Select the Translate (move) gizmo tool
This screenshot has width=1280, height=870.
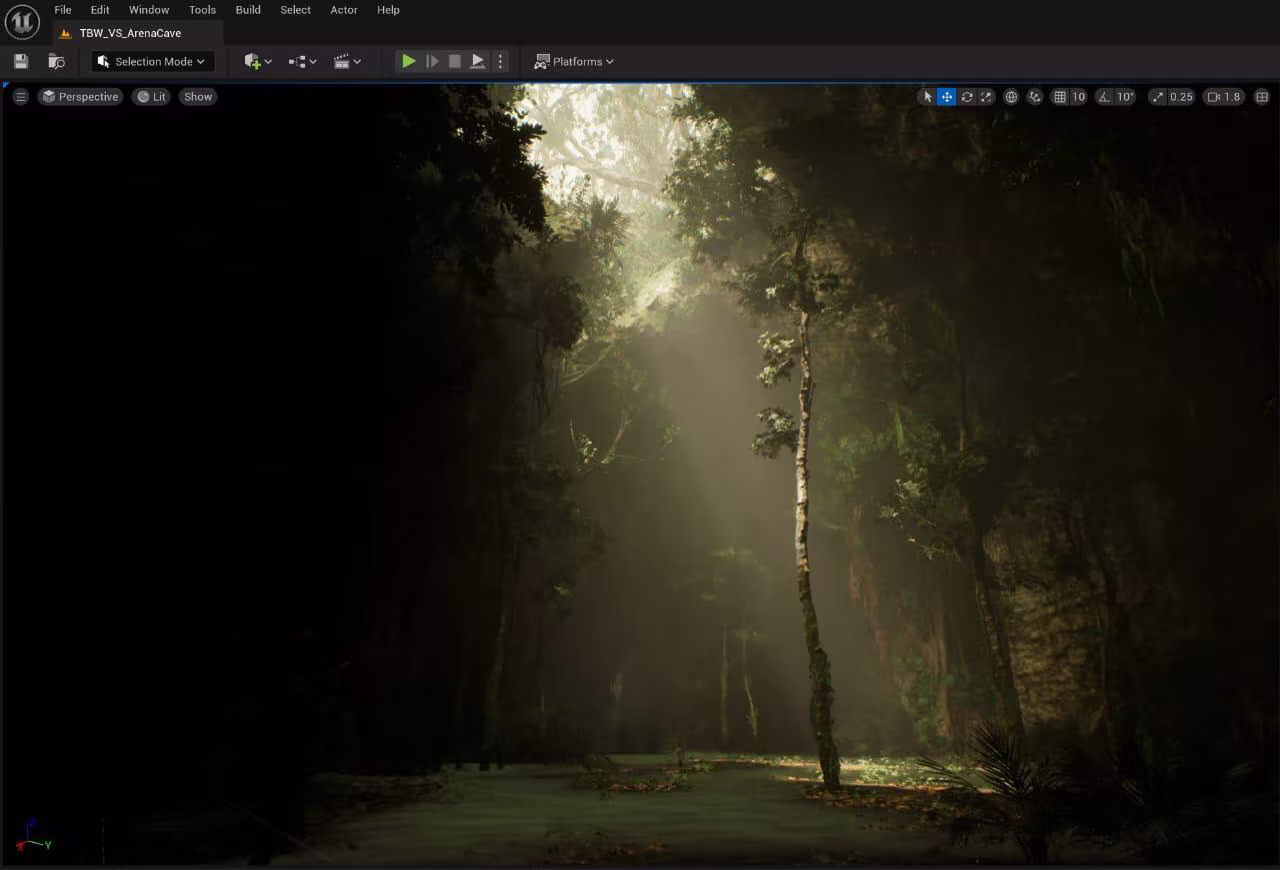946,97
